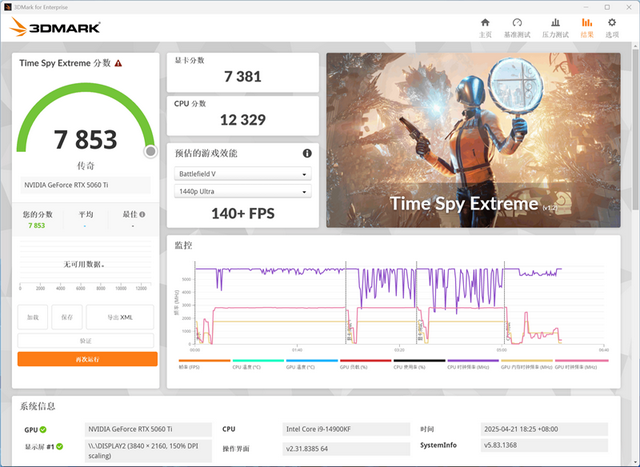
Task: Click the Time Spy Extreme artwork image
Action: [473, 140]
